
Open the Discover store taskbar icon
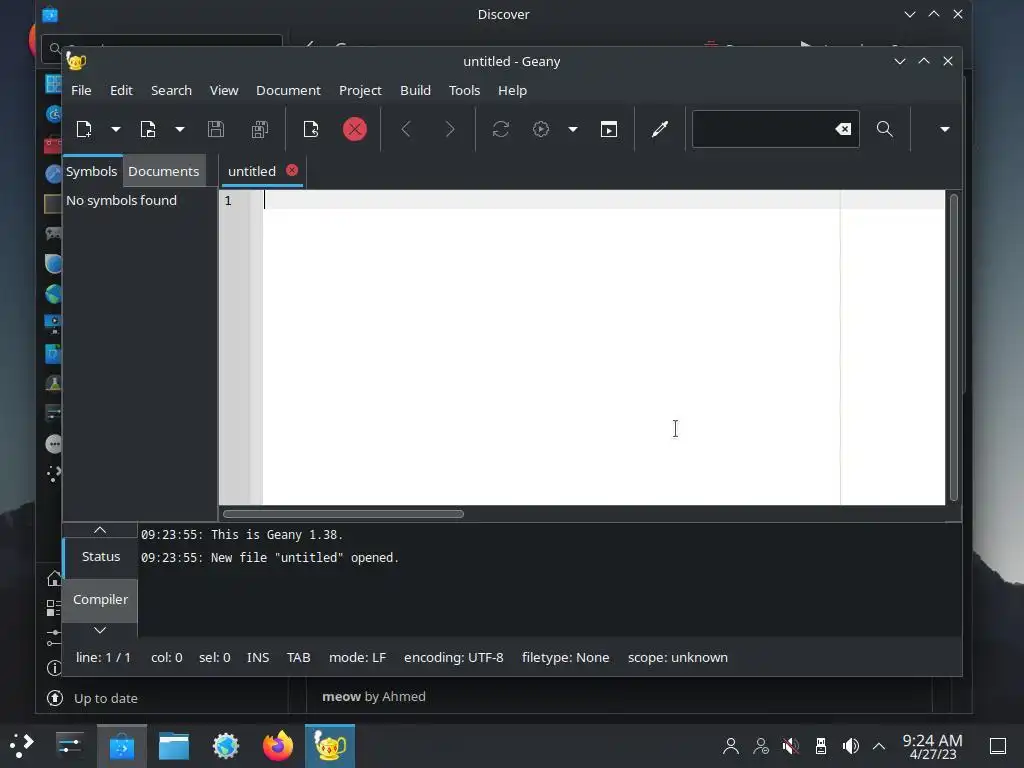[x=121, y=746]
